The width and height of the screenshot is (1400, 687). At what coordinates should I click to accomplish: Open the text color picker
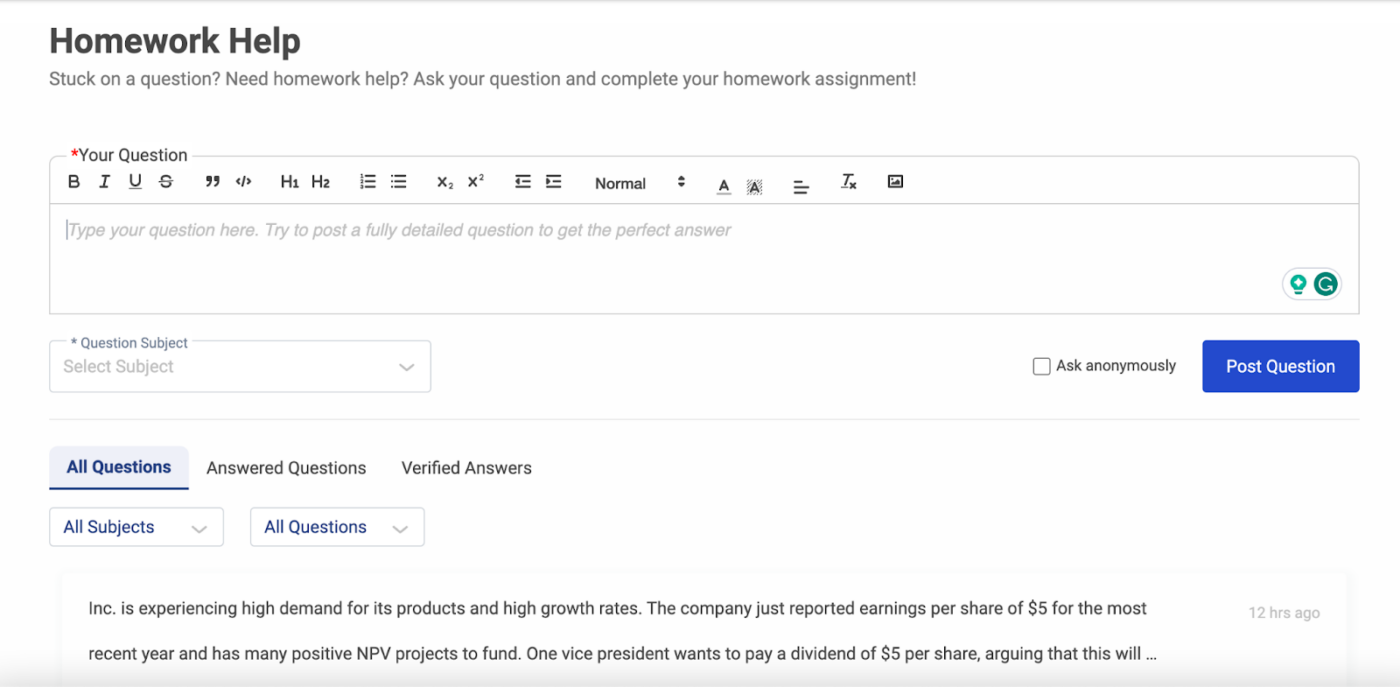tap(724, 185)
